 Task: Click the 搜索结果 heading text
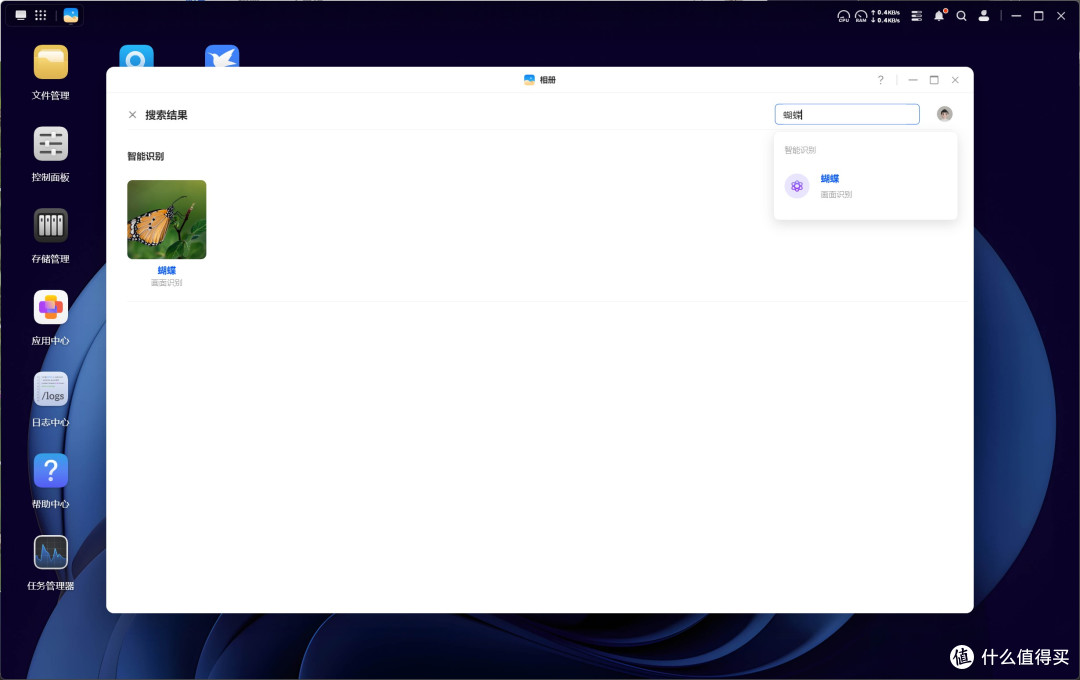point(166,115)
